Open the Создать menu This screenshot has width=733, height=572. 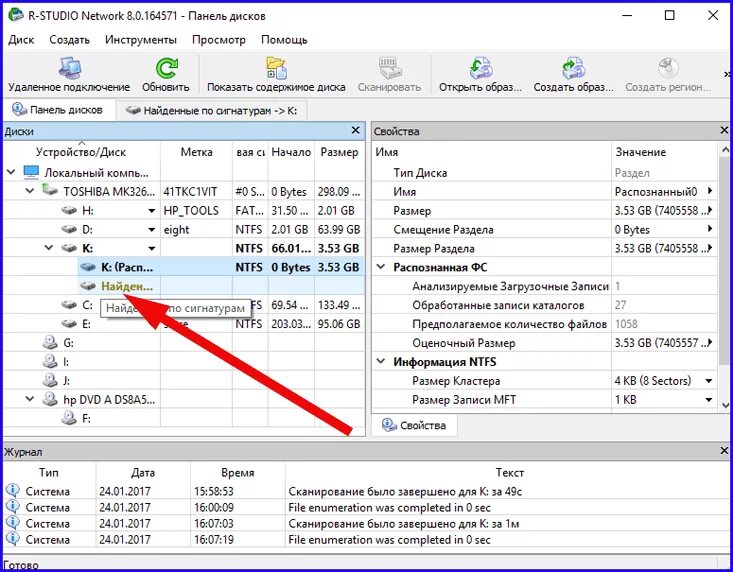(x=69, y=40)
